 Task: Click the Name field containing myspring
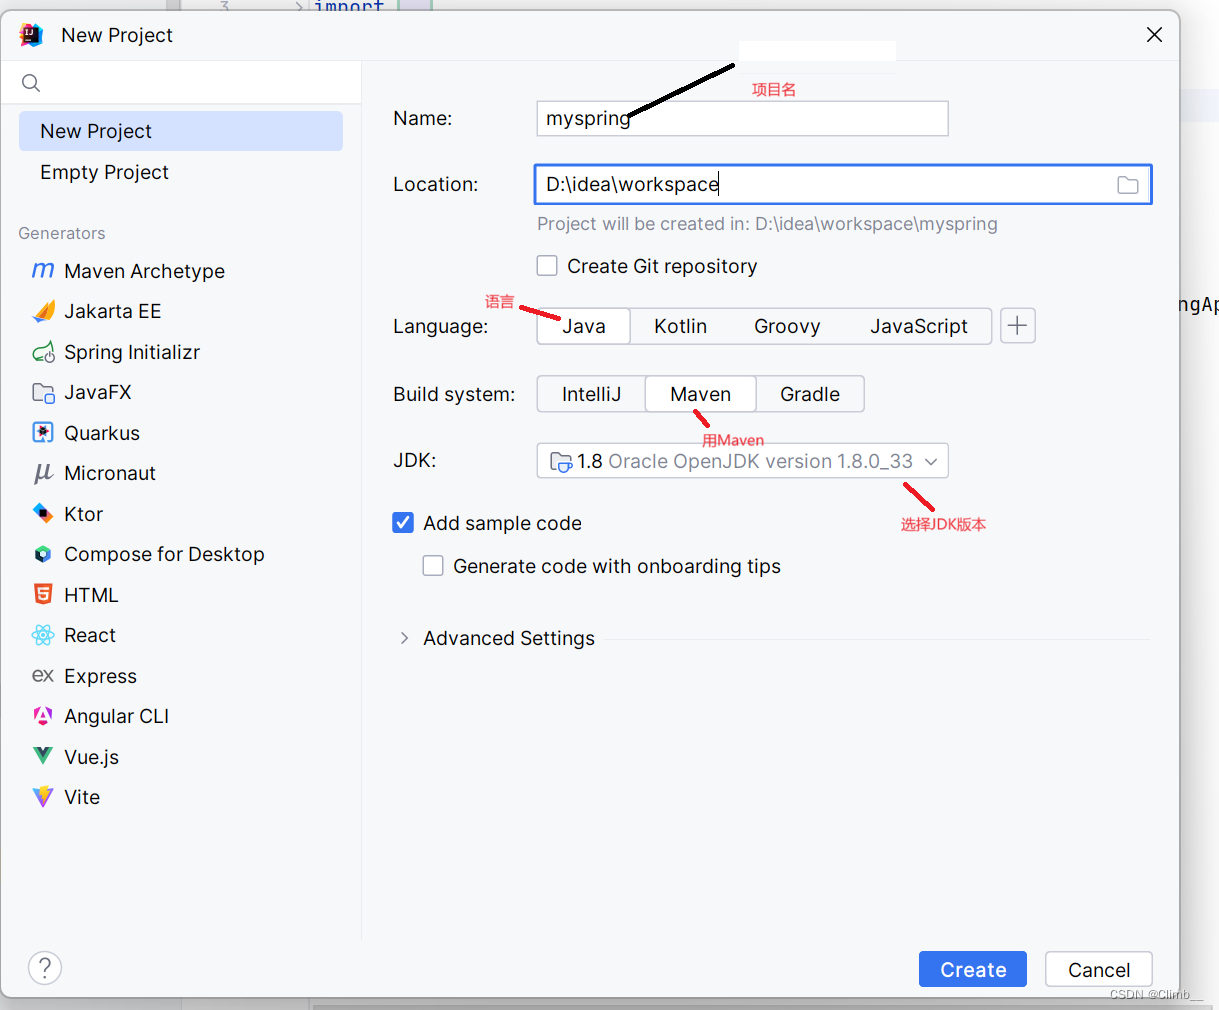(742, 118)
